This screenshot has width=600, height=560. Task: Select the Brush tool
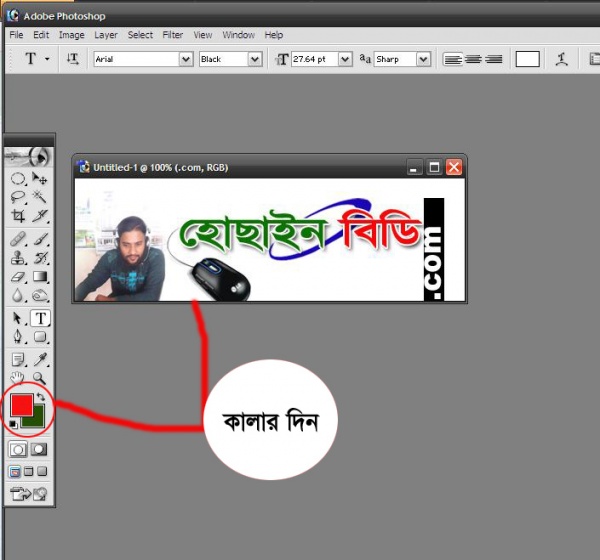(x=40, y=239)
